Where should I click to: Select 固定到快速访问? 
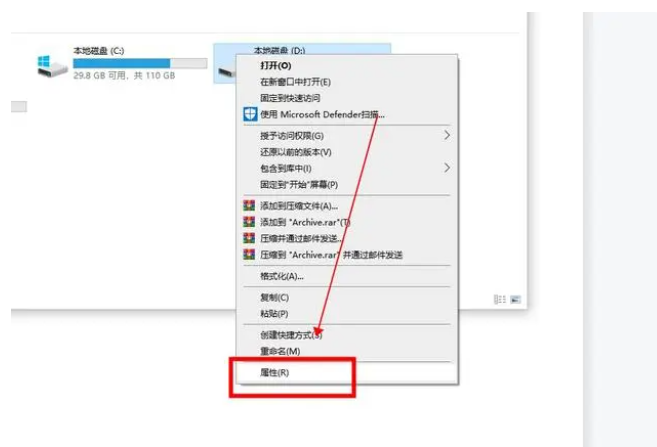pos(290,98)
